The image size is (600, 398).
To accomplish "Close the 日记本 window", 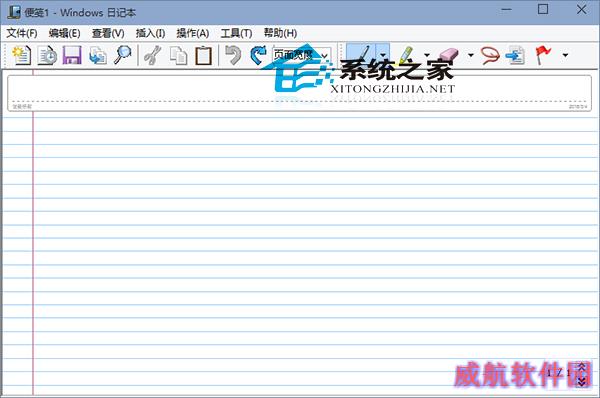I will (x=581, y=9).
